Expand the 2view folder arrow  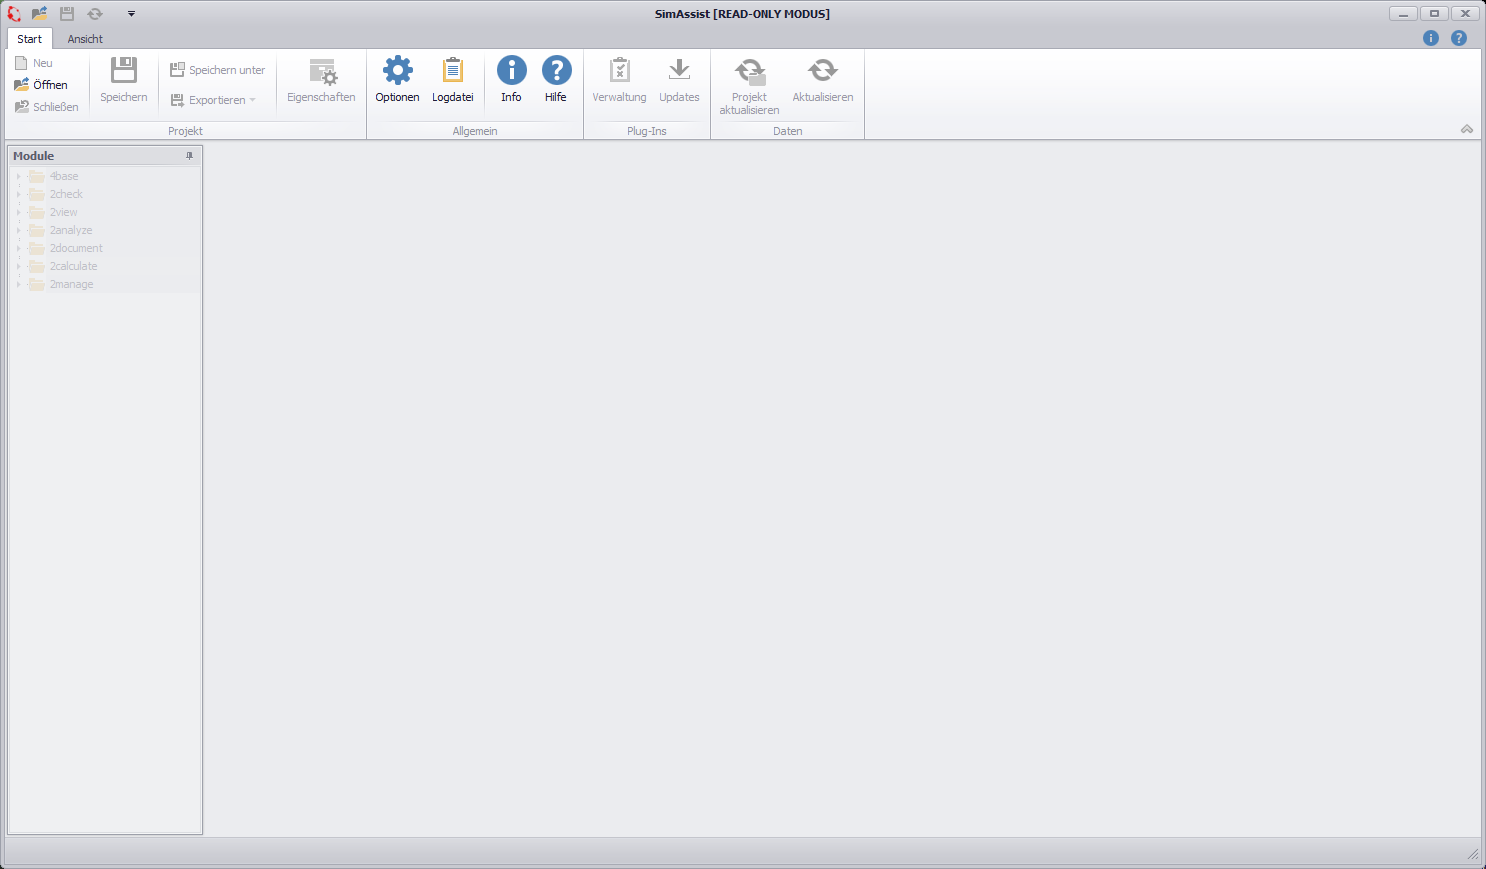pyautogui.click(x=18, y=212)
